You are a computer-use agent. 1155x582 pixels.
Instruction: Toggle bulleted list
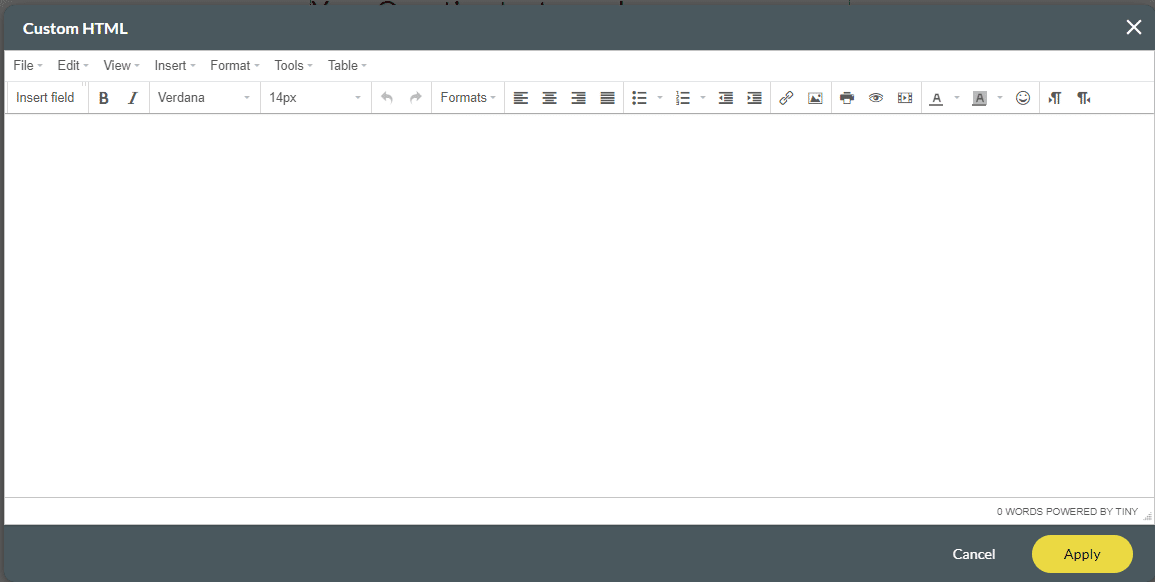pyautogui.click(x=639, y=97)
